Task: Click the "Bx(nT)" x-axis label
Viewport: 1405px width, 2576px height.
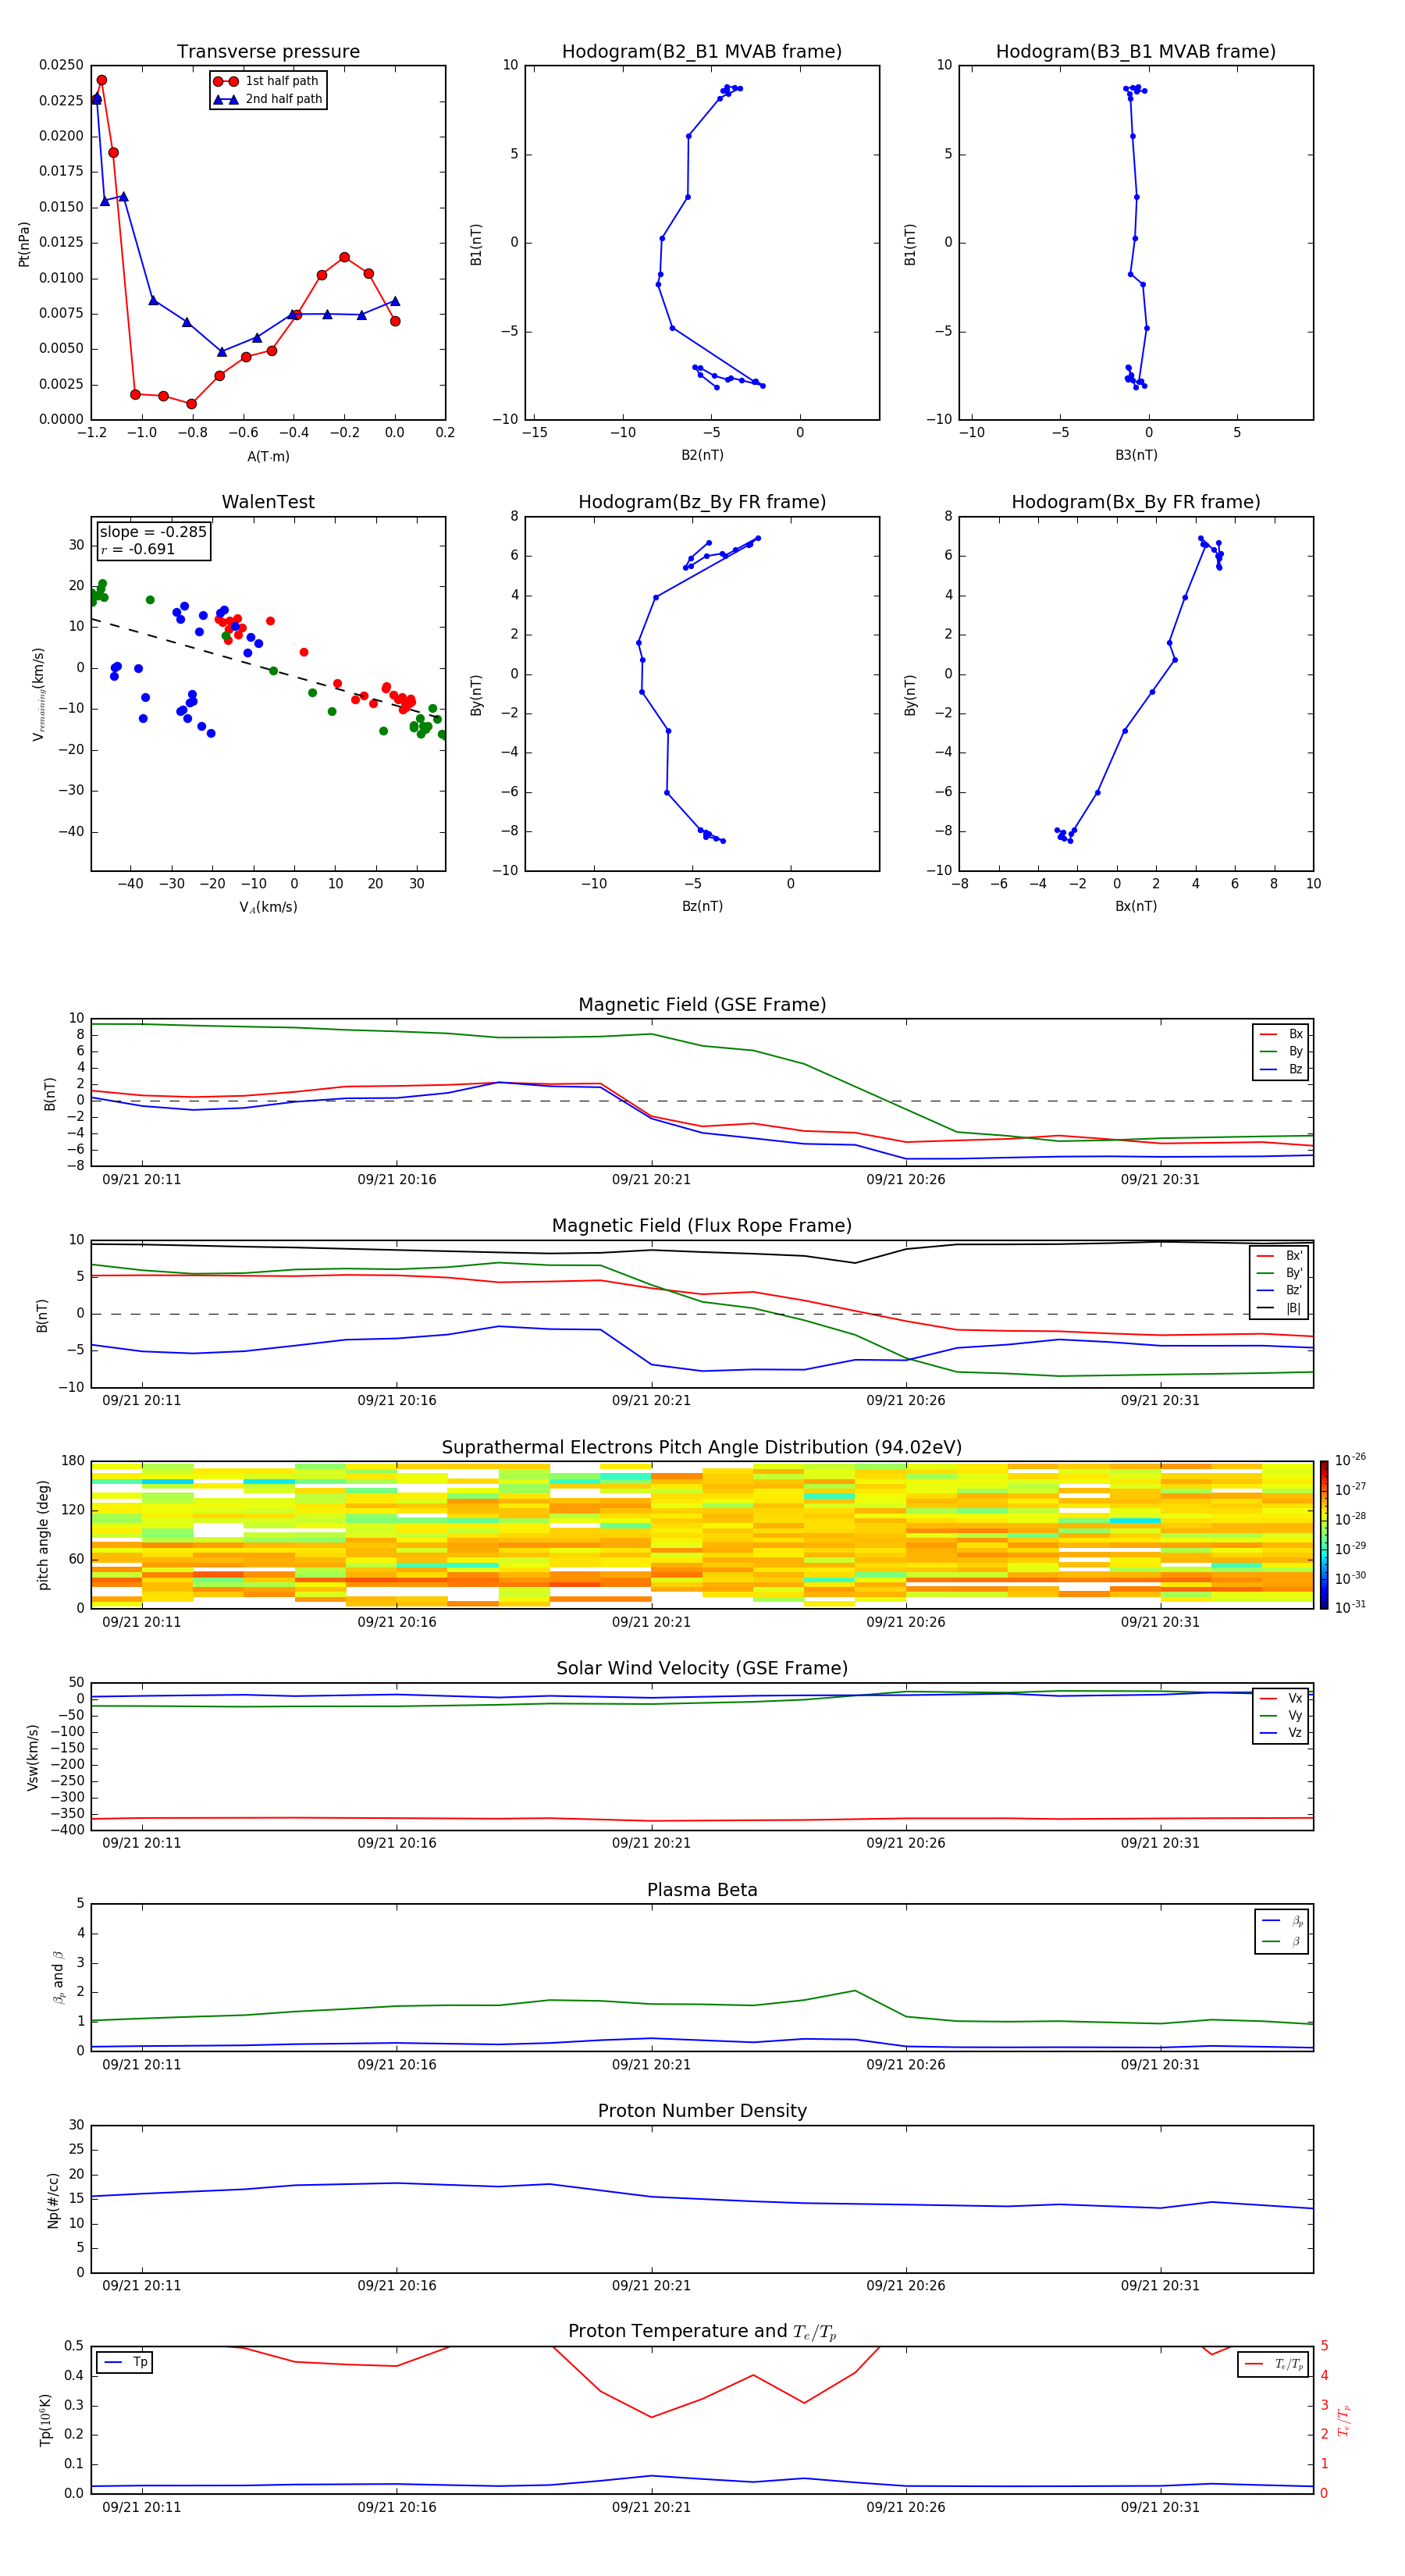Action: (1136, 906)
